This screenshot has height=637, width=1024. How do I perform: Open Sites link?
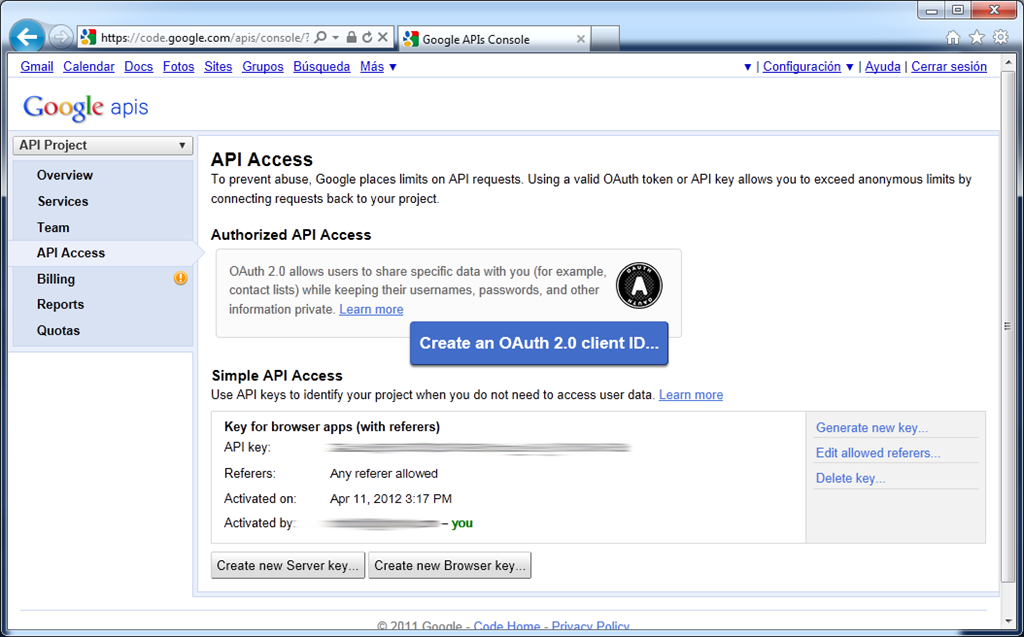[x=218, y=67]
